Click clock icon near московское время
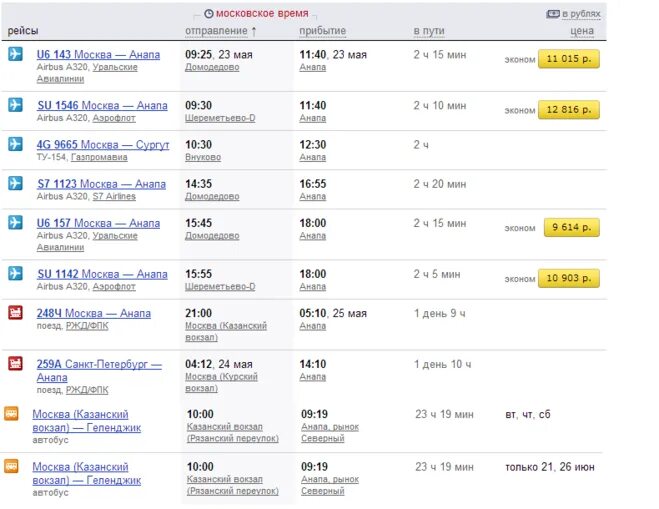 coord(209,14)
